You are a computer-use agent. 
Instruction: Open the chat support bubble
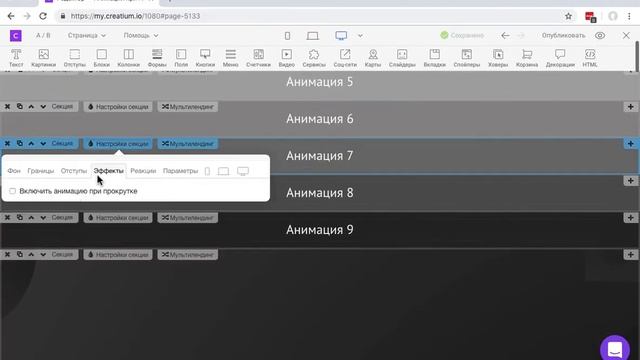coord(615,349)
